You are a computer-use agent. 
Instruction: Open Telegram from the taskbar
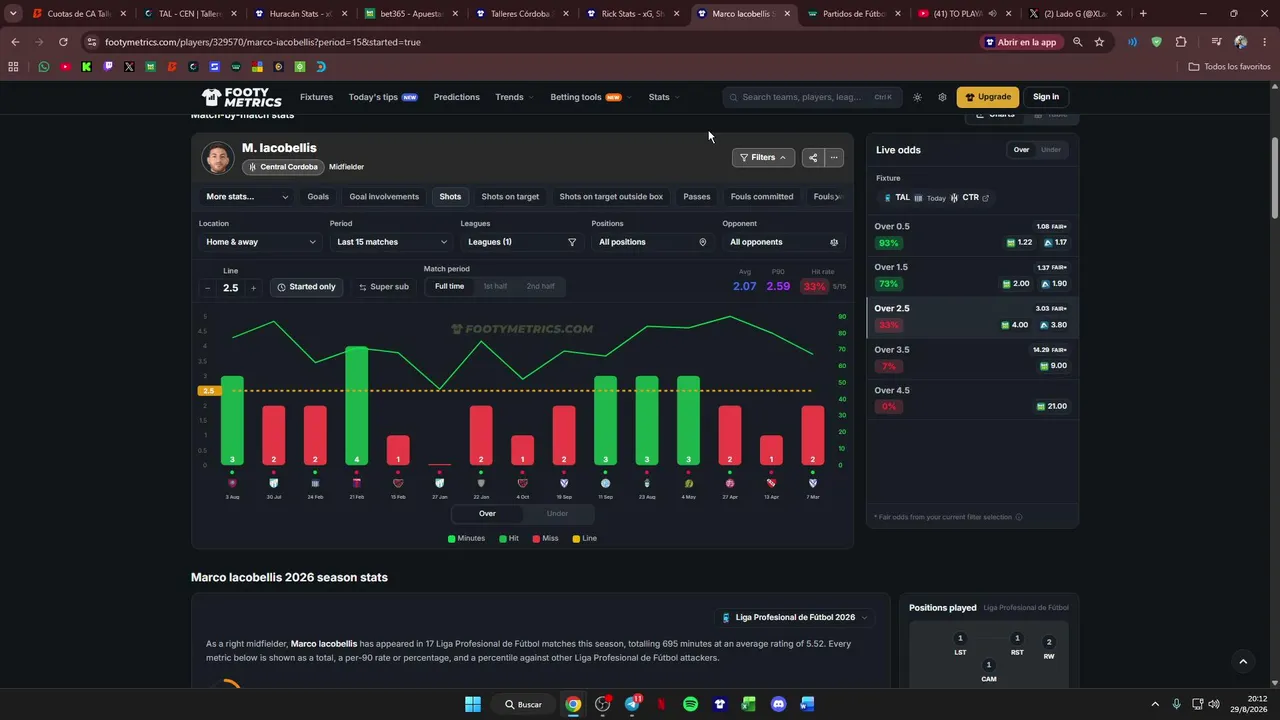tap(632, 704)
